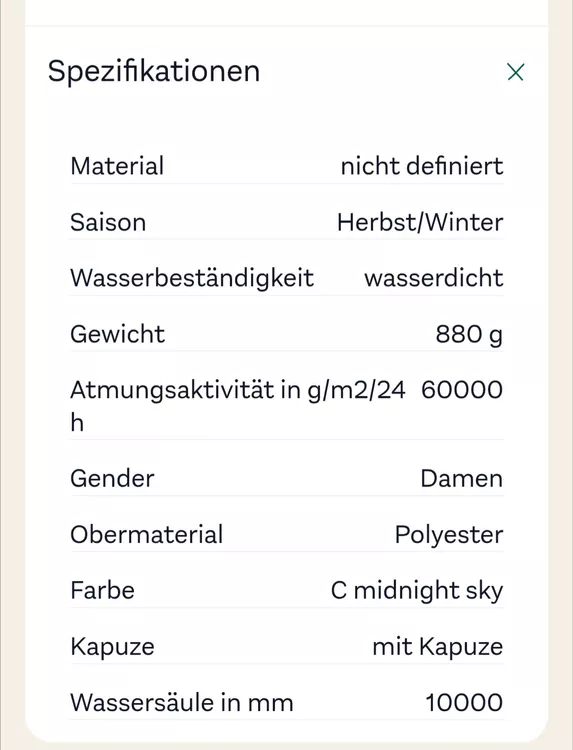Select the 'mit Kapuze' value

pyautogui.click(x=438, y=647)
